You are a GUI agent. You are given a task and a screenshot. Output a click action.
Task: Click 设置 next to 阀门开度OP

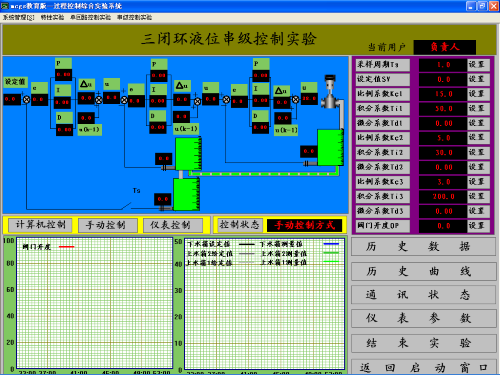[479, 226]
